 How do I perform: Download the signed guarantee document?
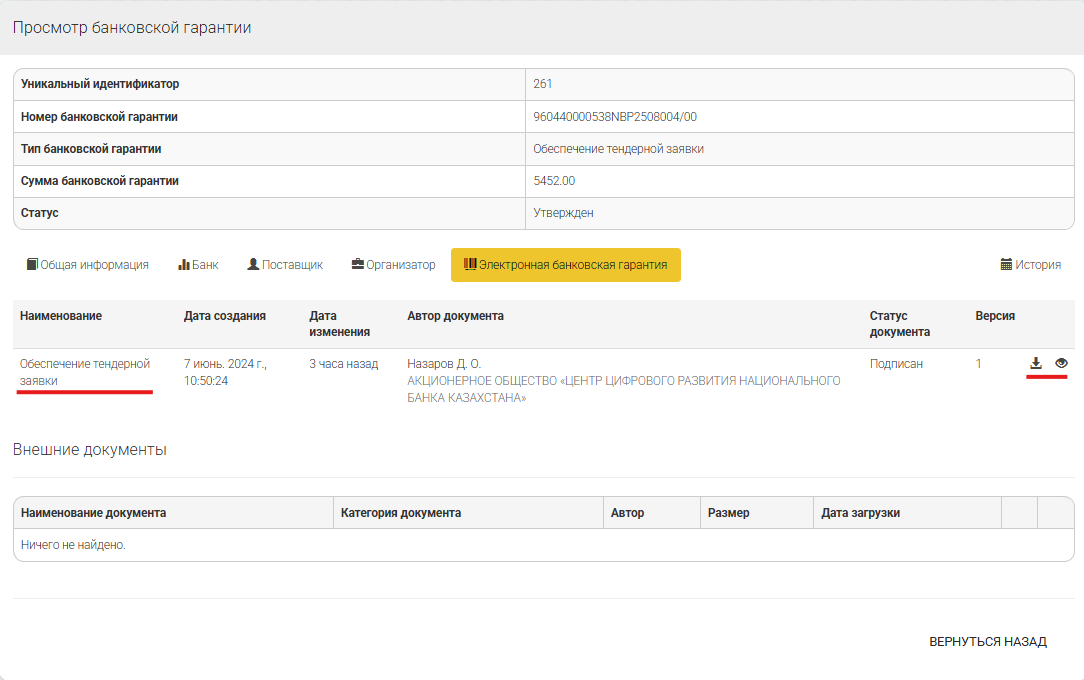[1036, 363]
